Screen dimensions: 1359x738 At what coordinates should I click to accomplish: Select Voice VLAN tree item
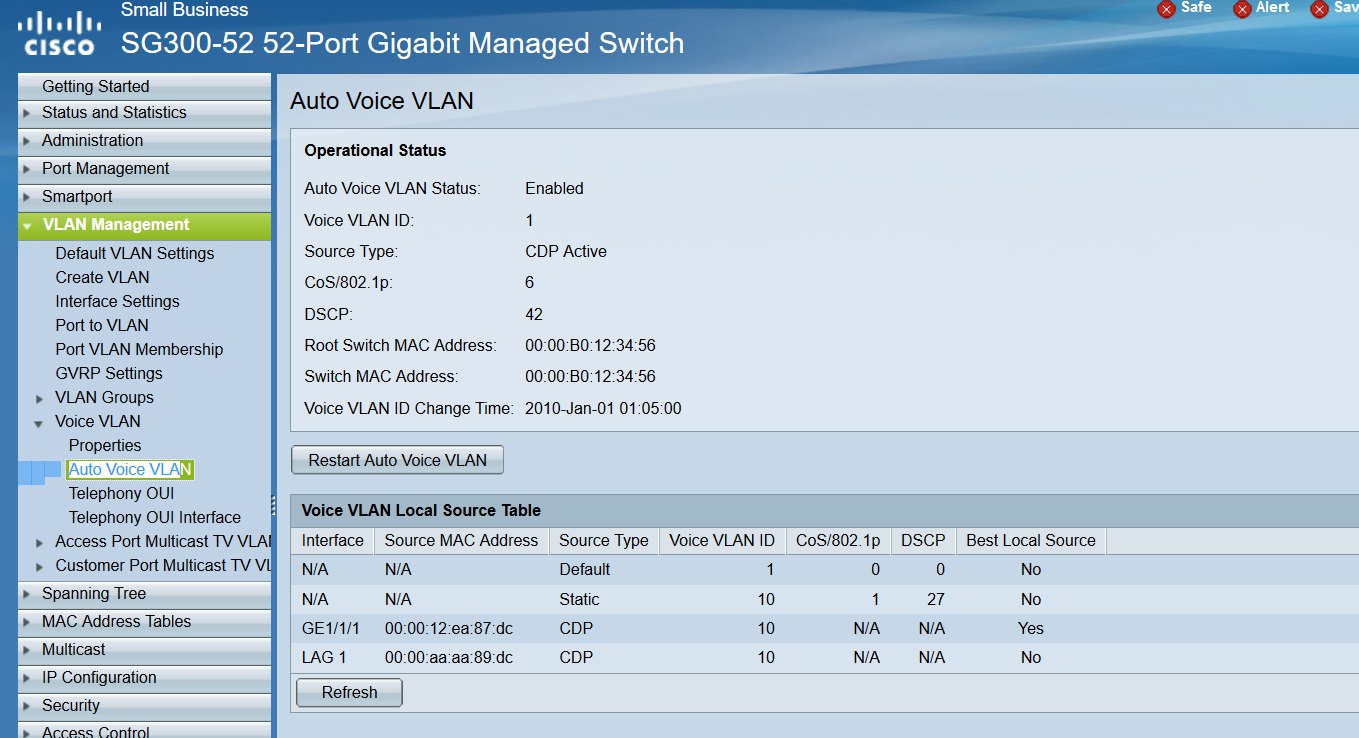point(98,421)
